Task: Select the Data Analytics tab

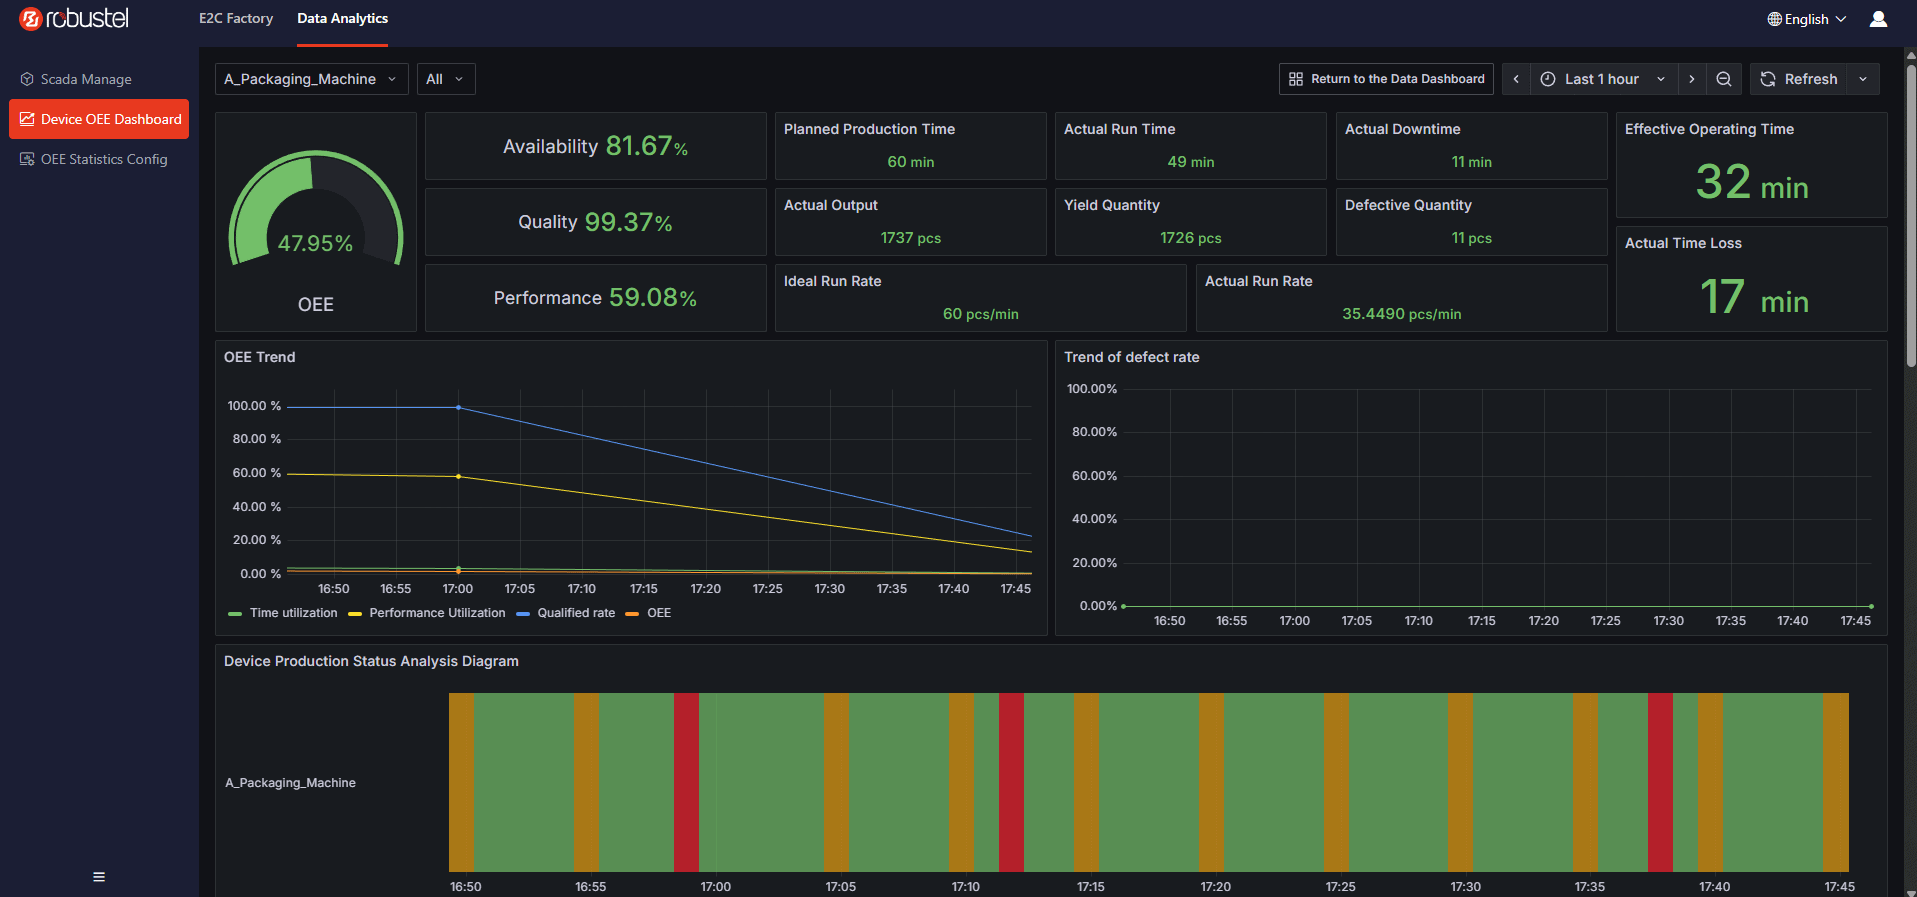Action: point(342,18)
